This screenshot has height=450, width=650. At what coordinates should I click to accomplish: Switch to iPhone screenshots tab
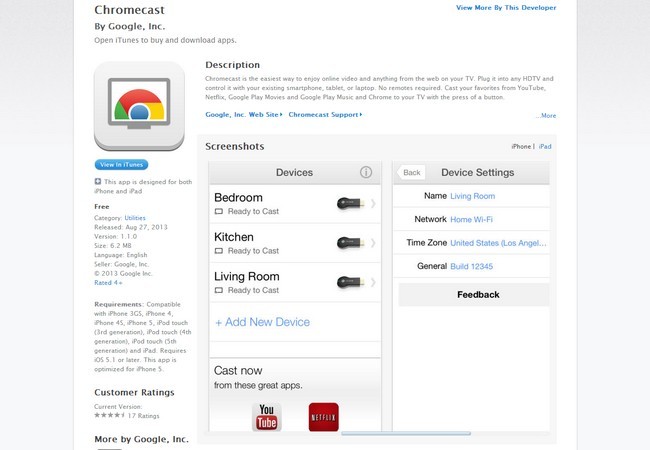[521, 146]
